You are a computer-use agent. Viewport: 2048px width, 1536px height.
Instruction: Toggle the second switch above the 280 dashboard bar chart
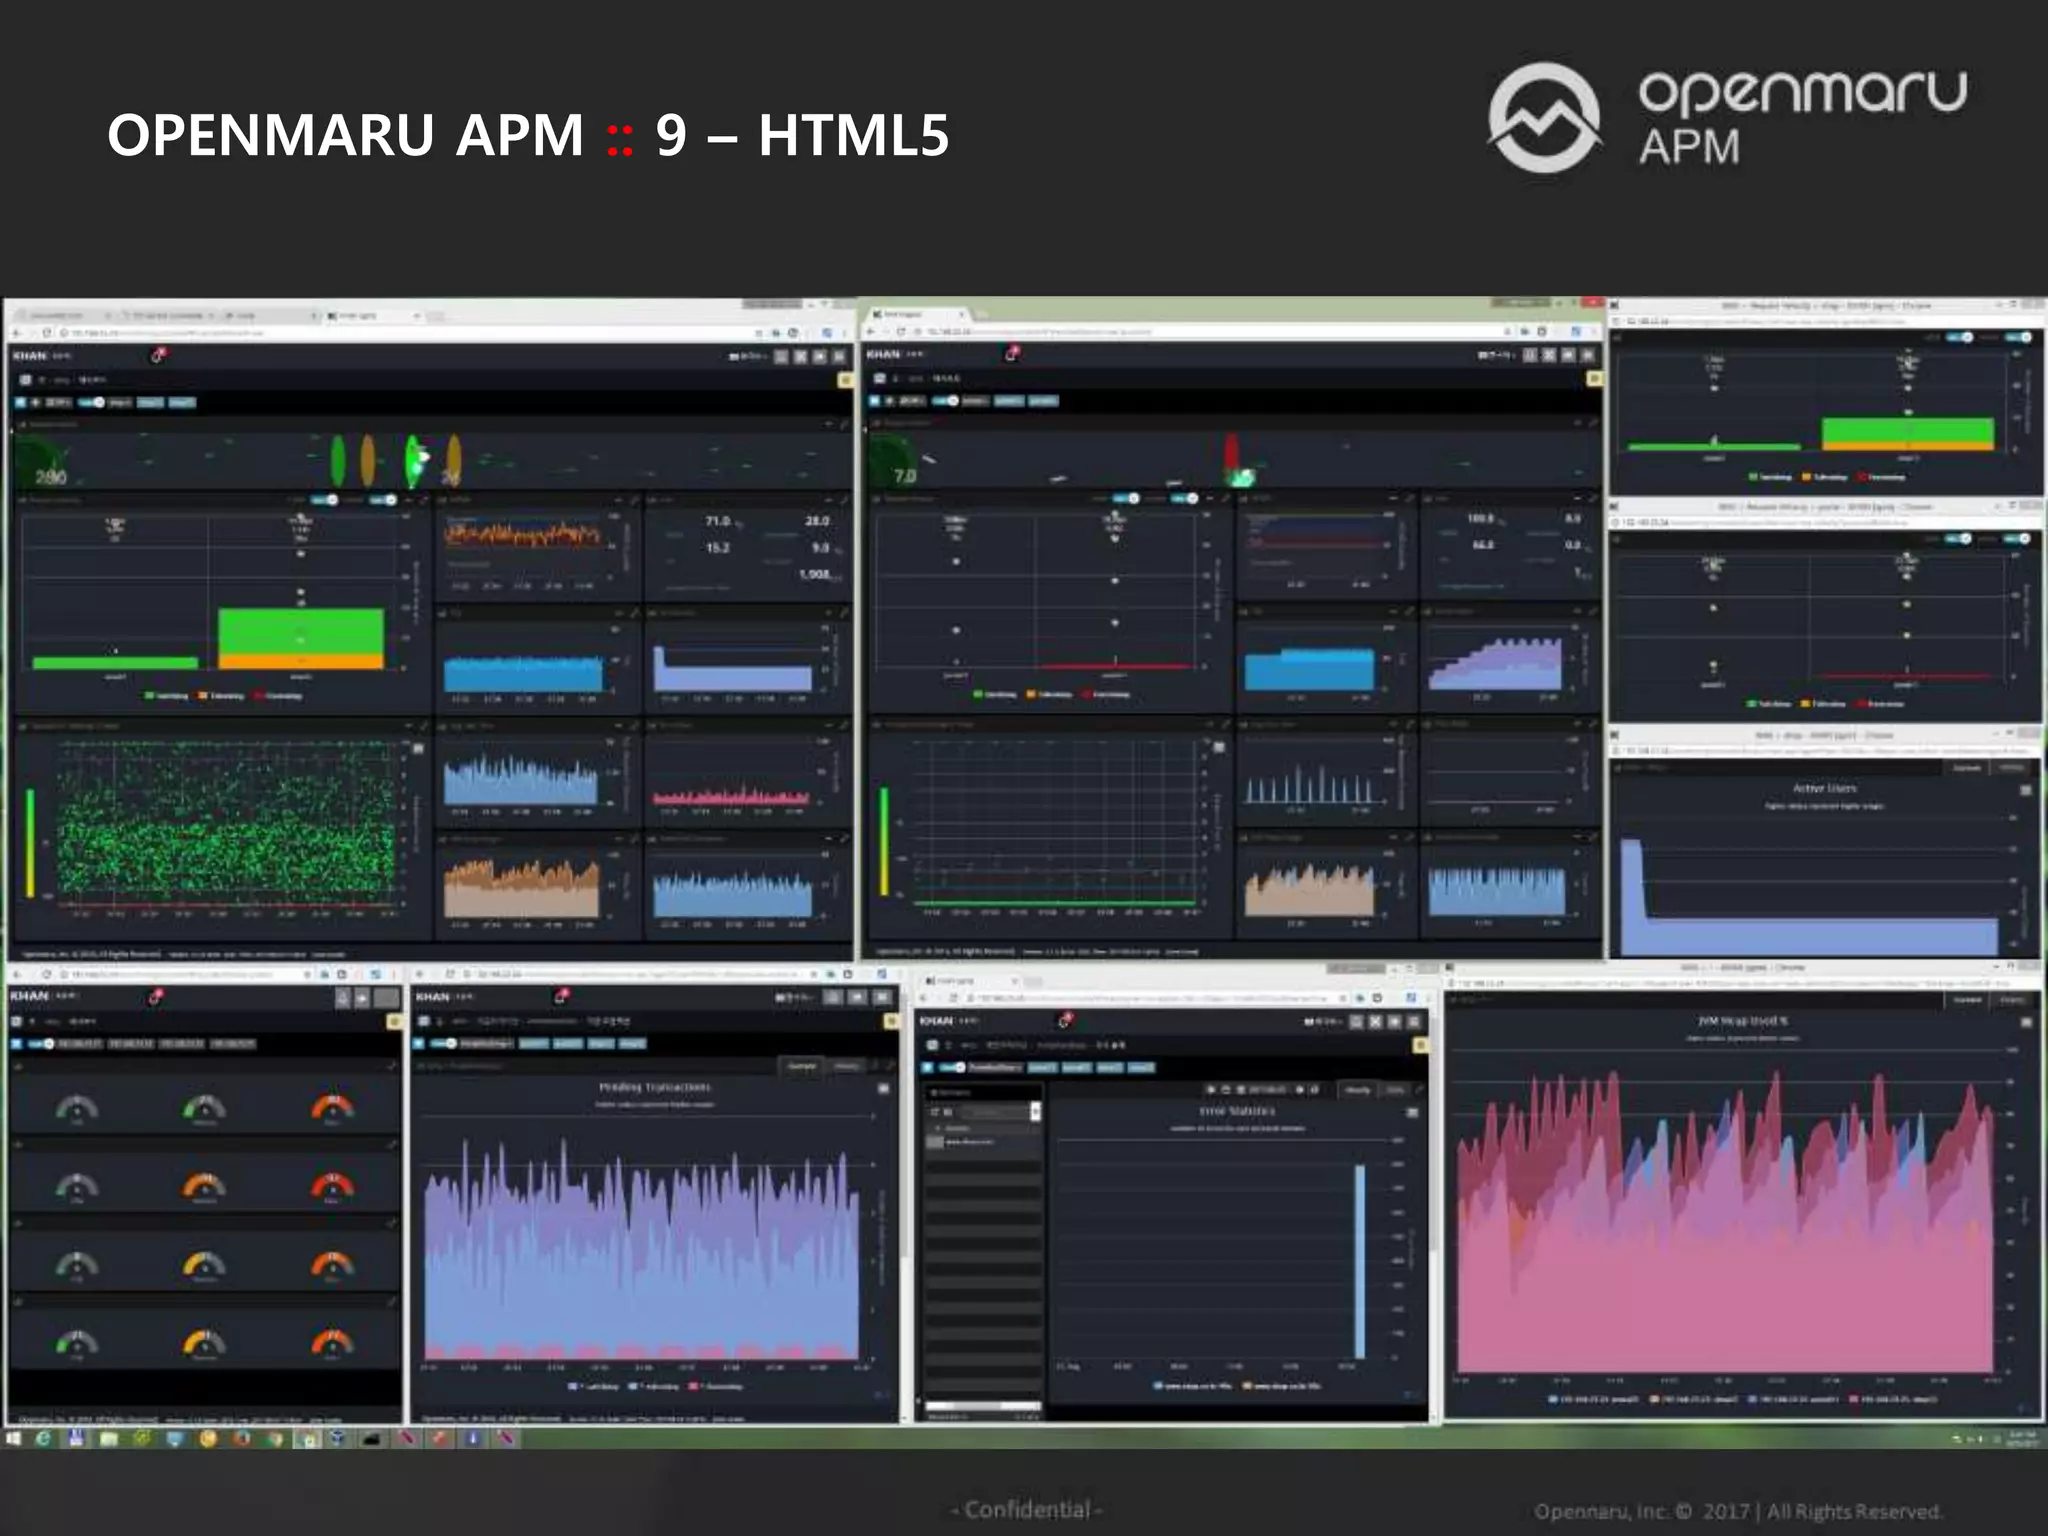(x=385, y=499)
